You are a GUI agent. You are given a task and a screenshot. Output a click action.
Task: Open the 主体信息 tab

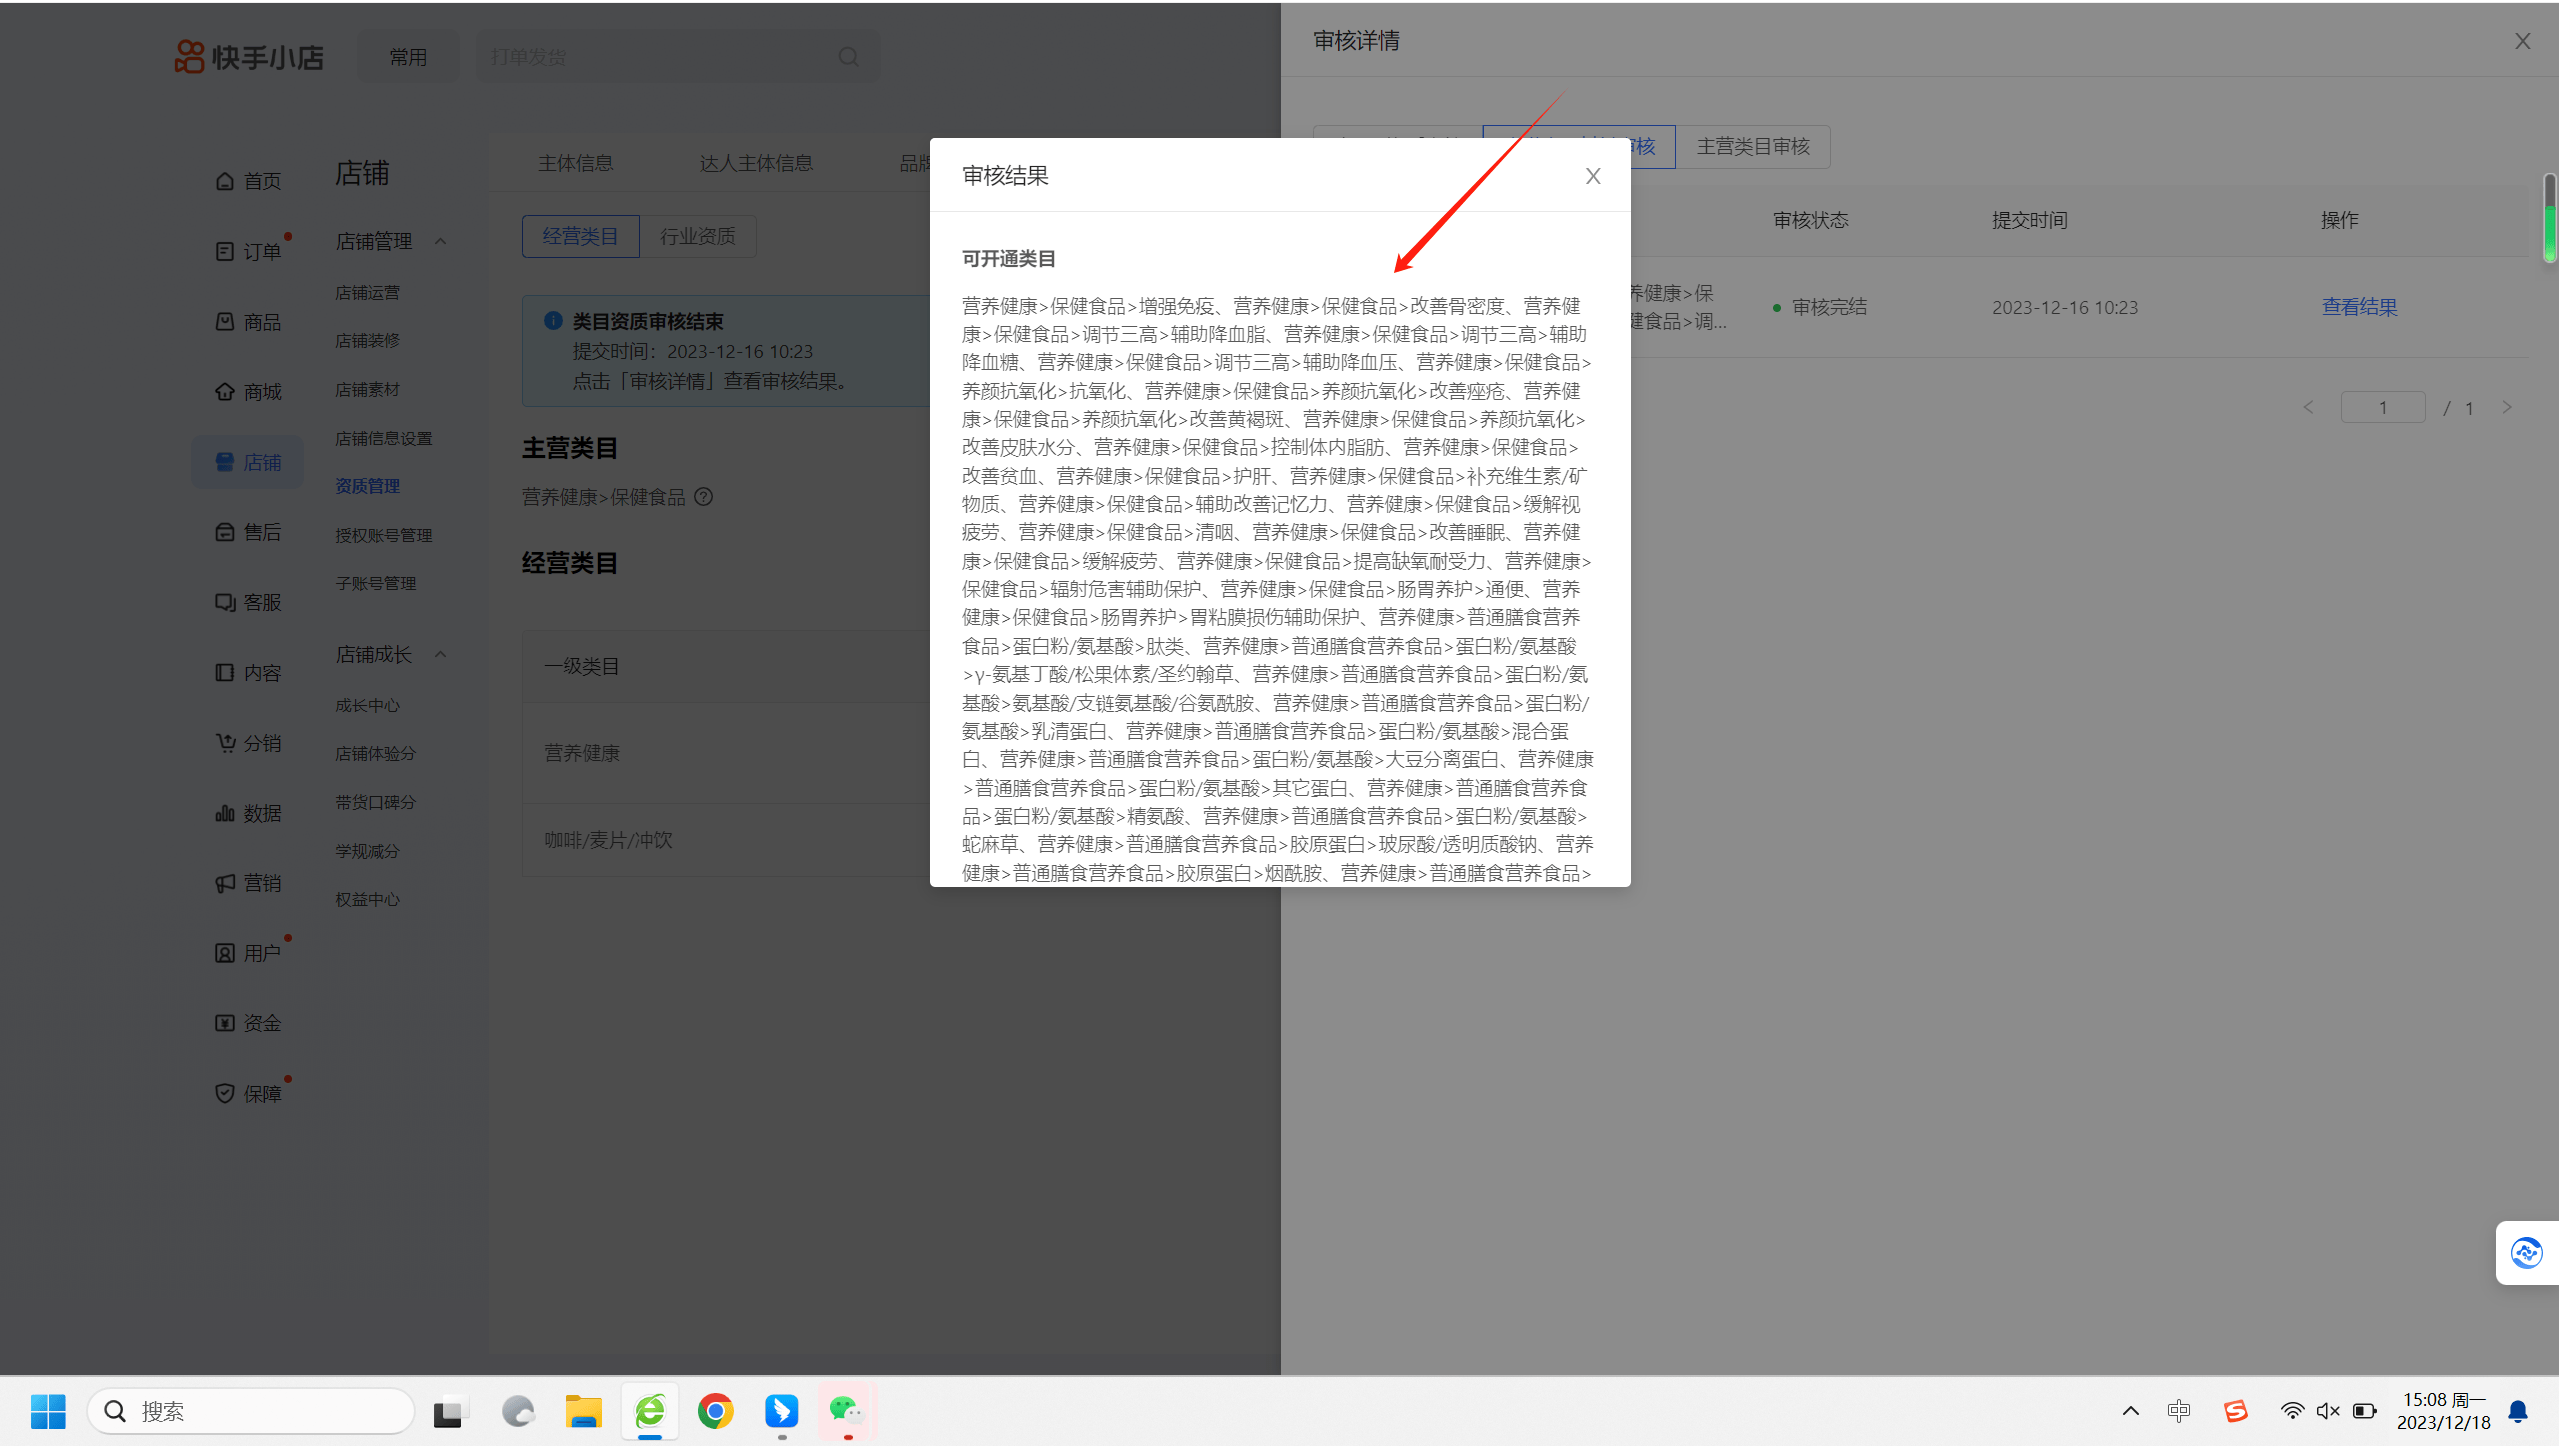point(575,163)
